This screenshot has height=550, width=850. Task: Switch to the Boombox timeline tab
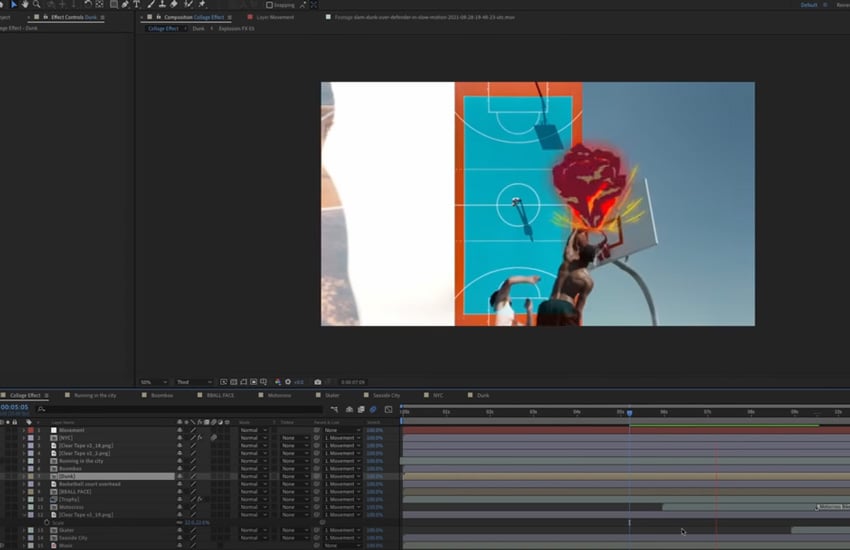point(162,396)
